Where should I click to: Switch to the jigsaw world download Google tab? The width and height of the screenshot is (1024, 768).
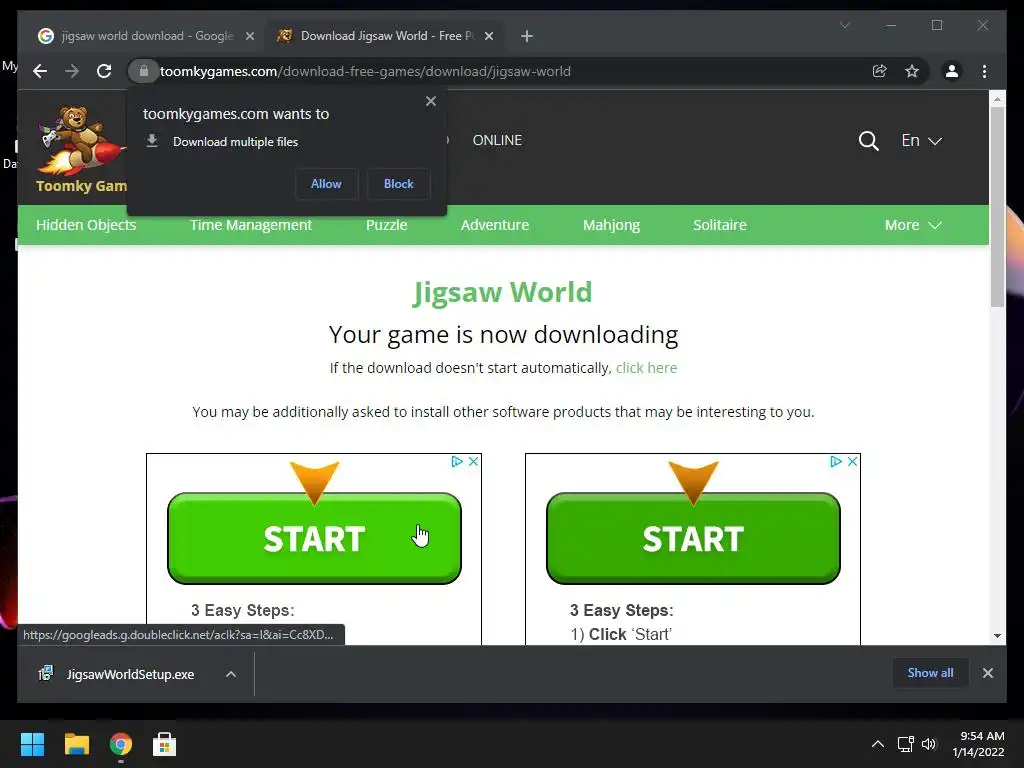point(146,36)
